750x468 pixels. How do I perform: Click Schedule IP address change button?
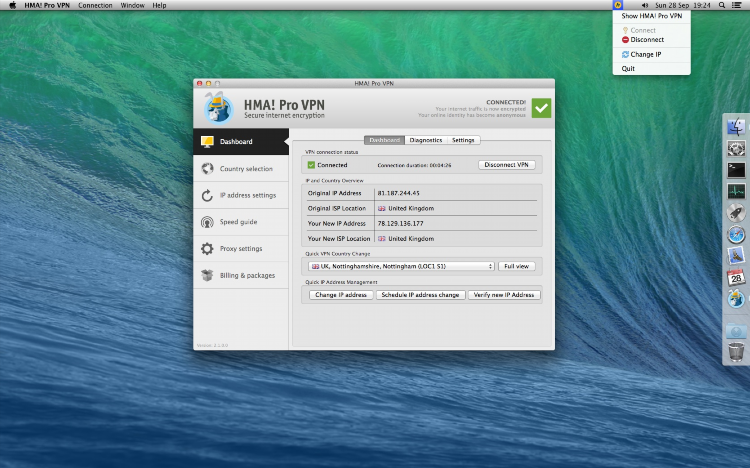(x=420, y=295)
